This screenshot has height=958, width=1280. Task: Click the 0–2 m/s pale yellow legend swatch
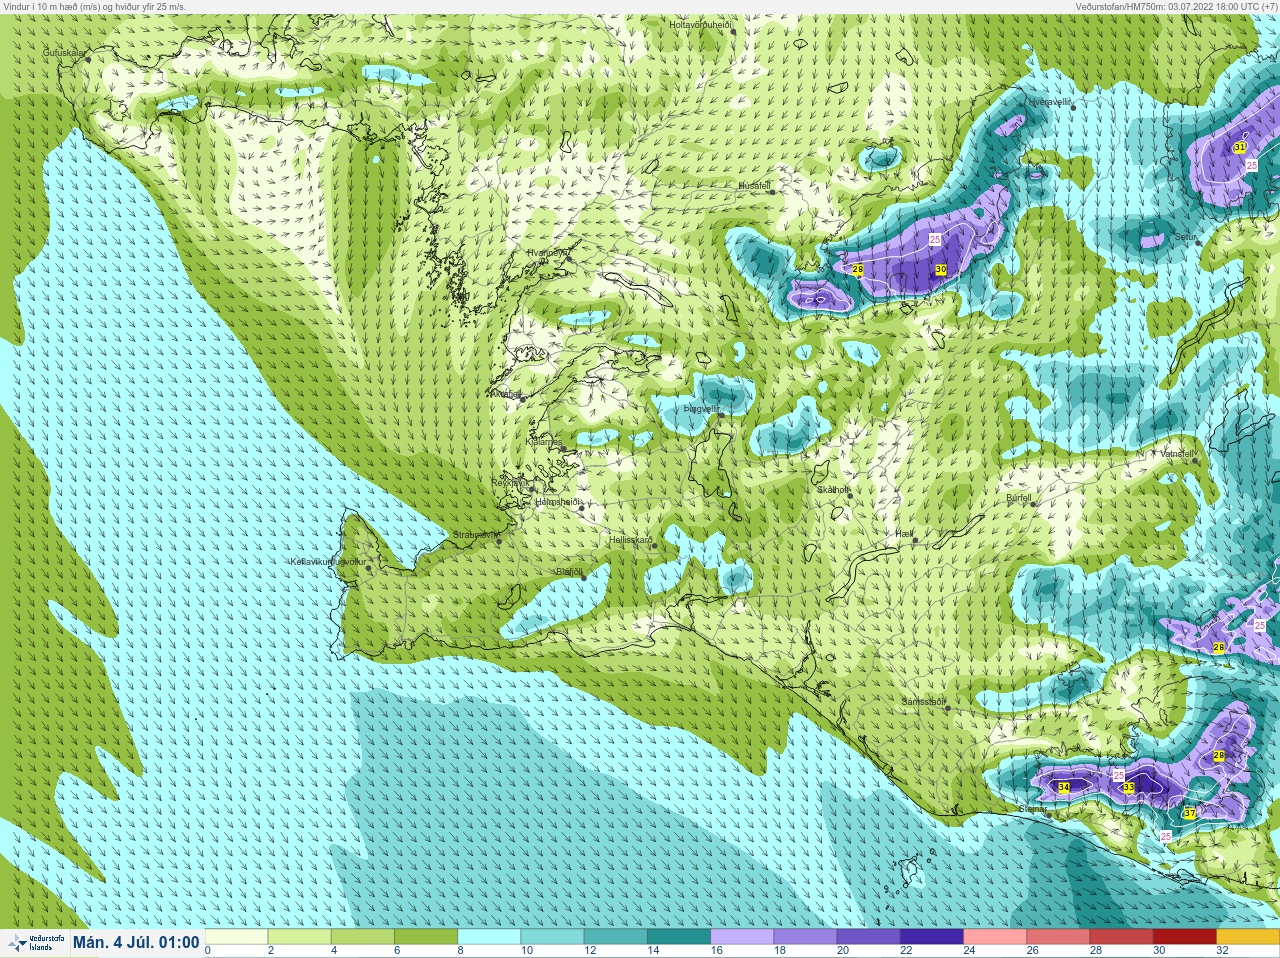pyautogui.click(x=236, y=938)
